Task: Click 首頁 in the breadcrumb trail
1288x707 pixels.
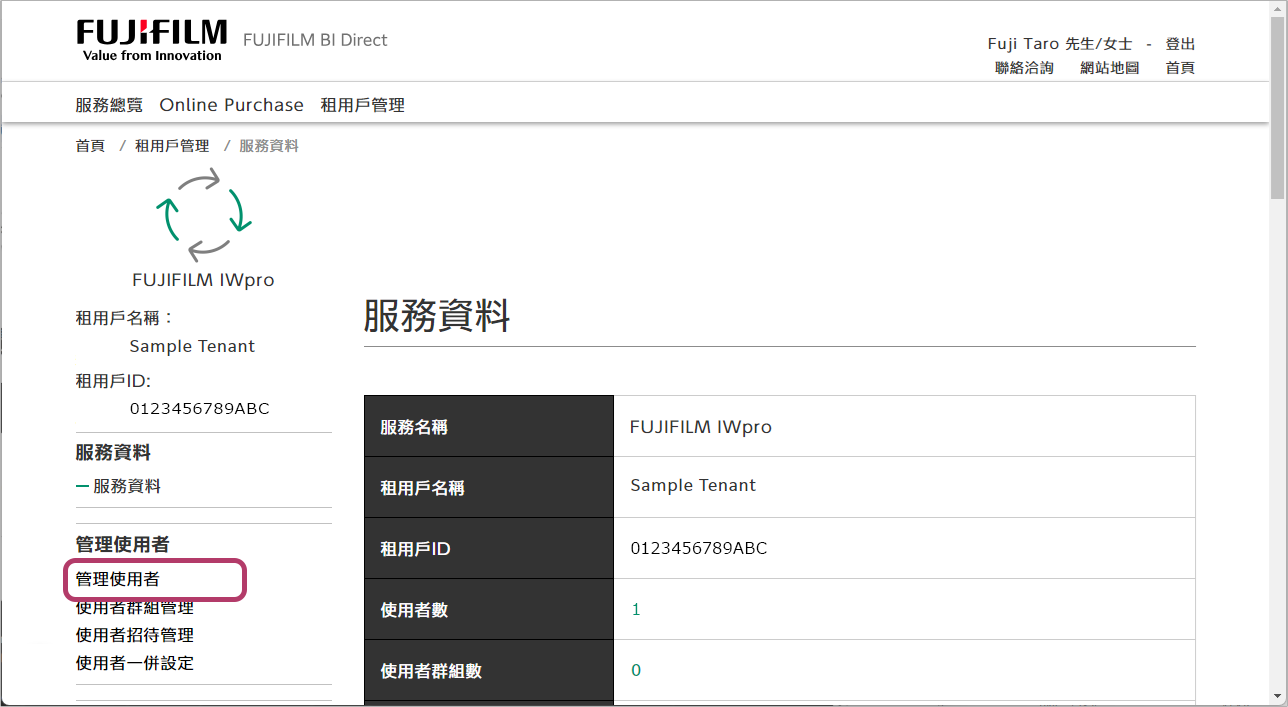Action: click(x=89, y=145)
